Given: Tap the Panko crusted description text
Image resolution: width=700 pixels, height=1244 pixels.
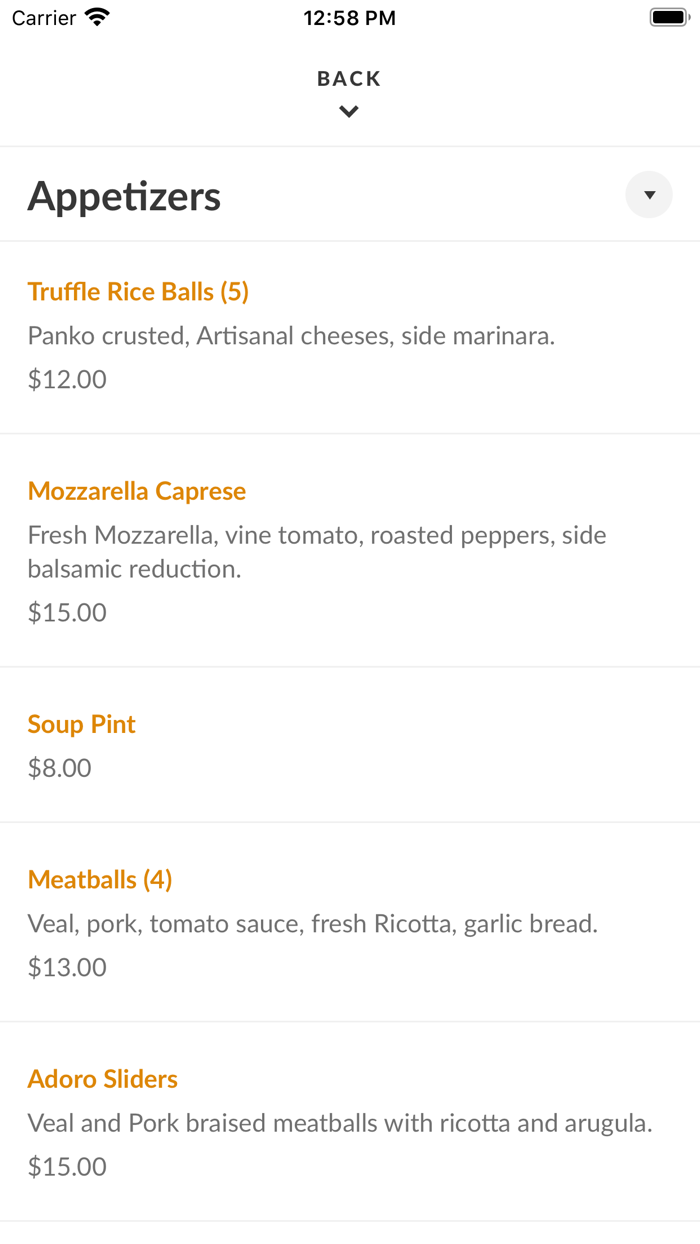Looking at the screenshot, I should pos(291,336).
